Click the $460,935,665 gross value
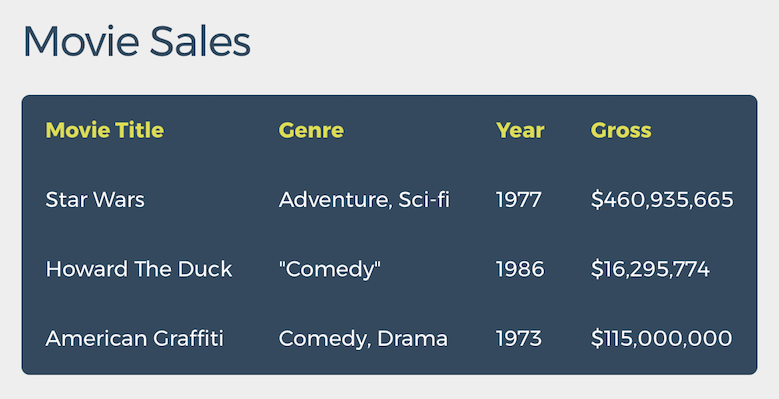Screen dimensions: 779x399 point(662,200)
